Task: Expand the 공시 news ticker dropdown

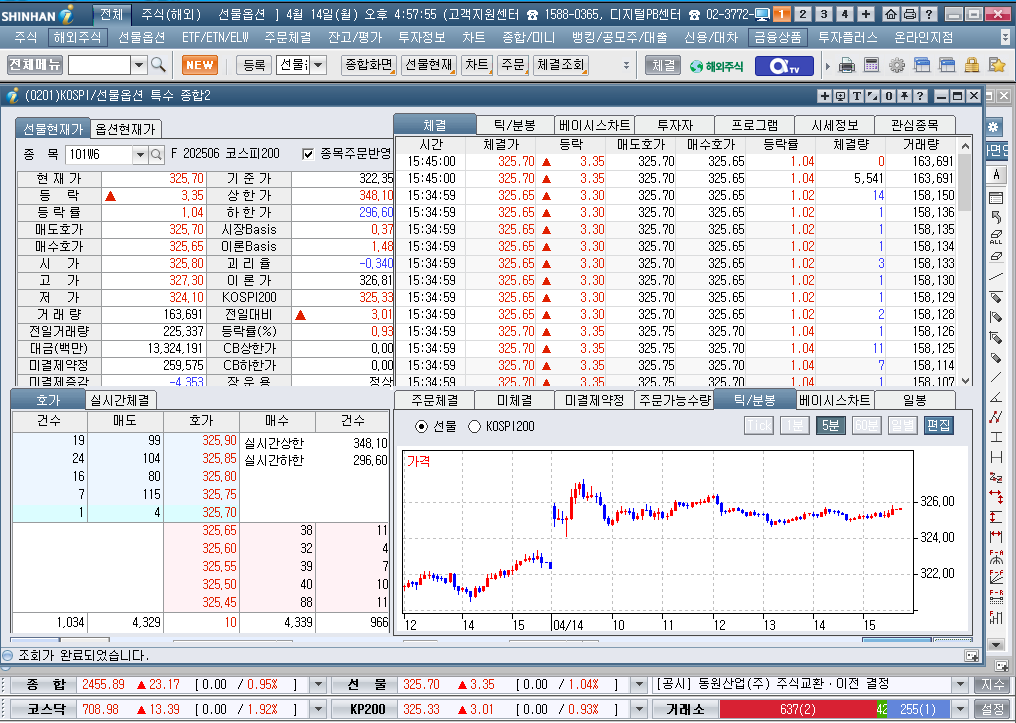Action: click(960, 684)
